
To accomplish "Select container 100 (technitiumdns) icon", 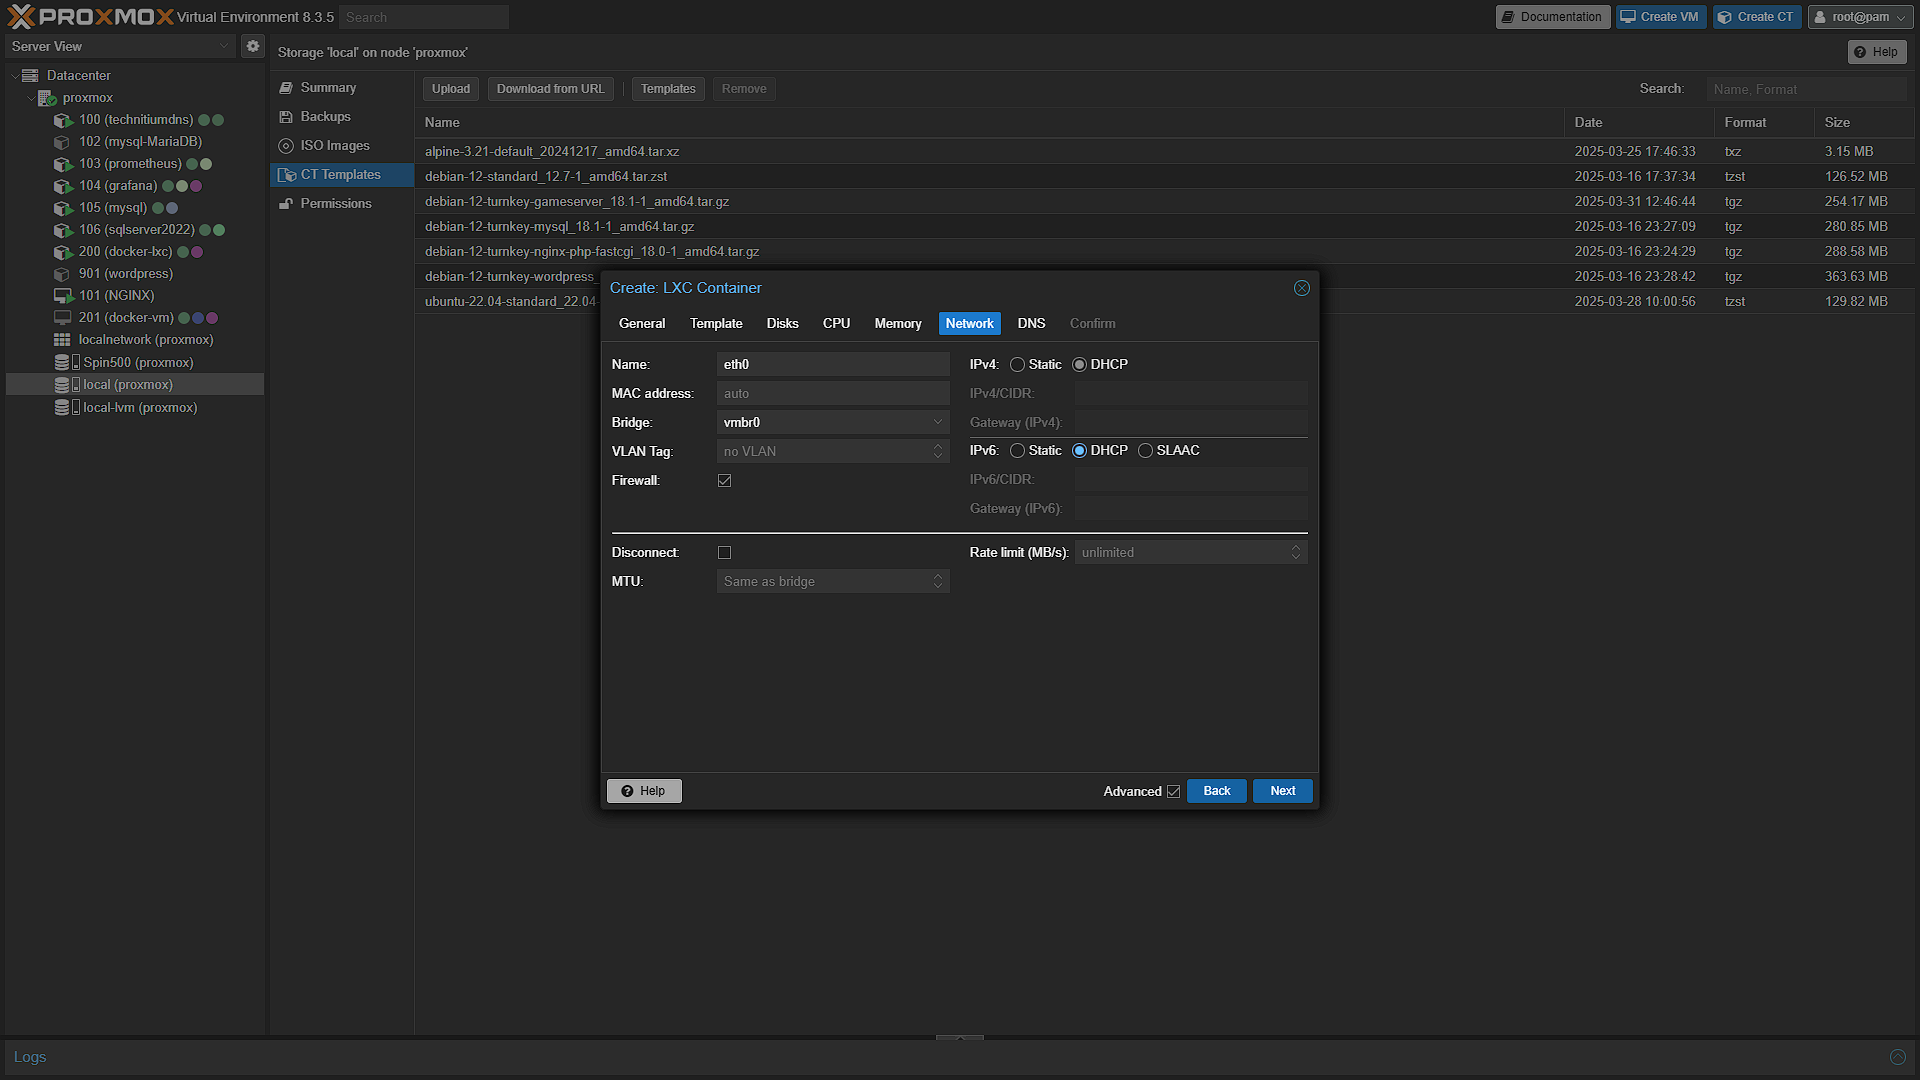I will pyautogui.click(x=63, y=120).
